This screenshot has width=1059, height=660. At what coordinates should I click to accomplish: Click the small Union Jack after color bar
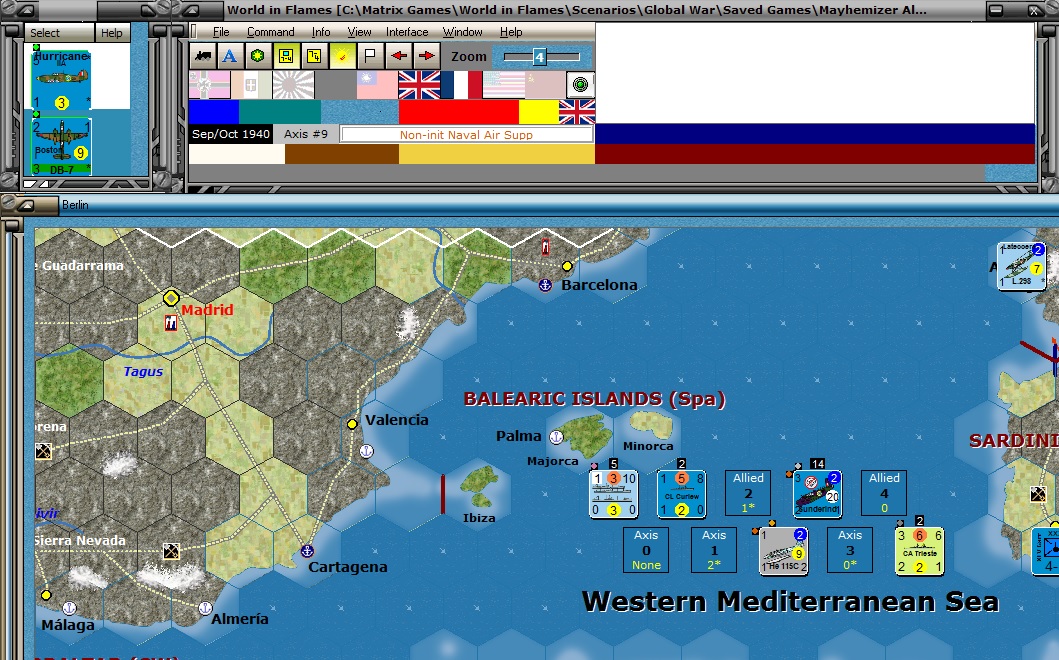pyautogui.click(x=577, y=111)
